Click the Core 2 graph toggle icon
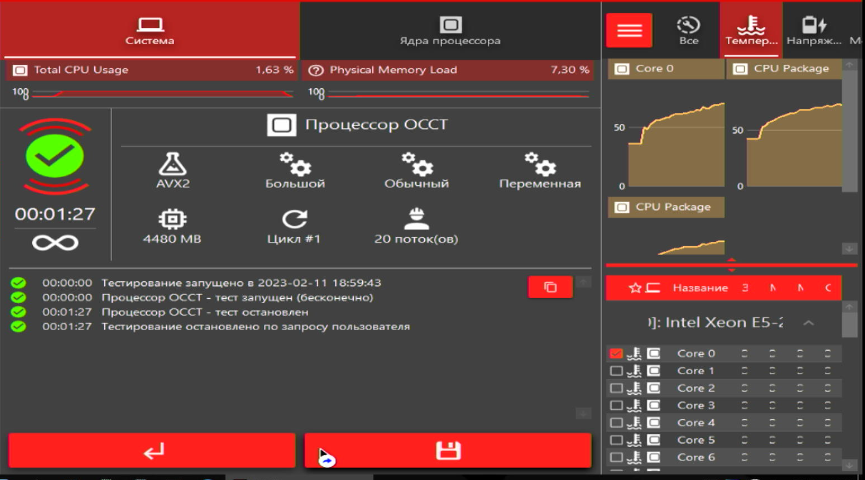Viewport: 865px width, 480px height. click(x=654, y=388)
